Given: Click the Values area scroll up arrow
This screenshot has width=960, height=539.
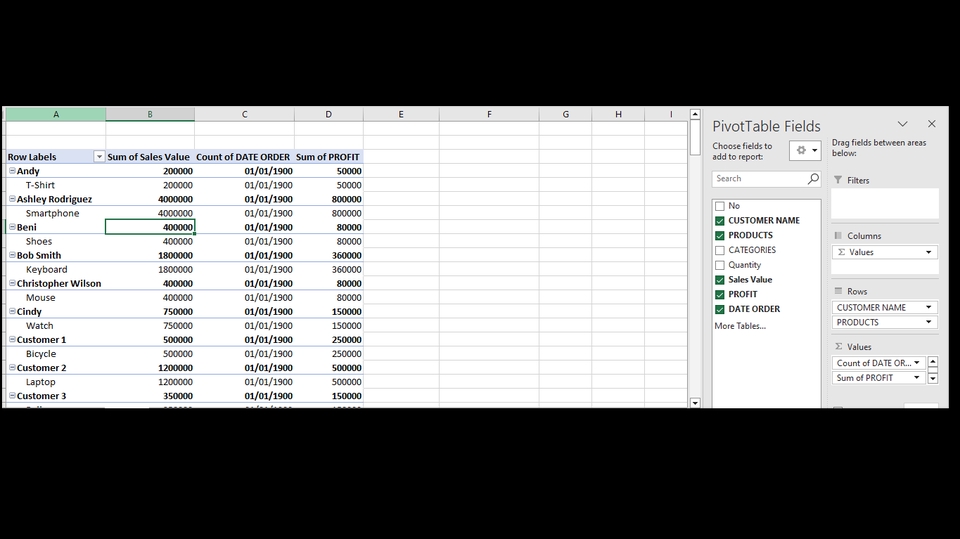Looking at the screenshot, I should coord(932,362).
